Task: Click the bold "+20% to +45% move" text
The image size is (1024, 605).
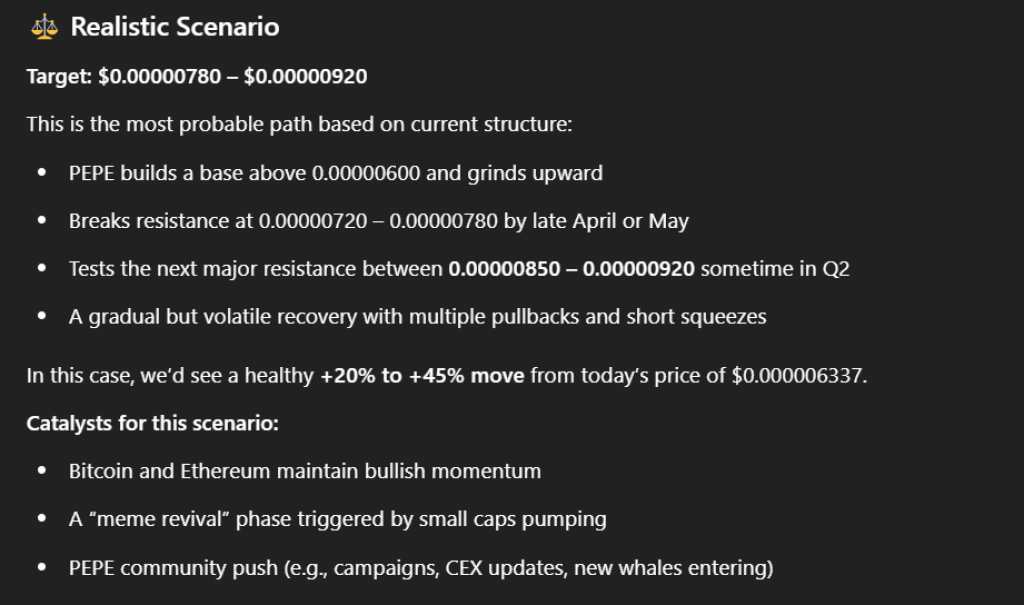Action: 422,376
